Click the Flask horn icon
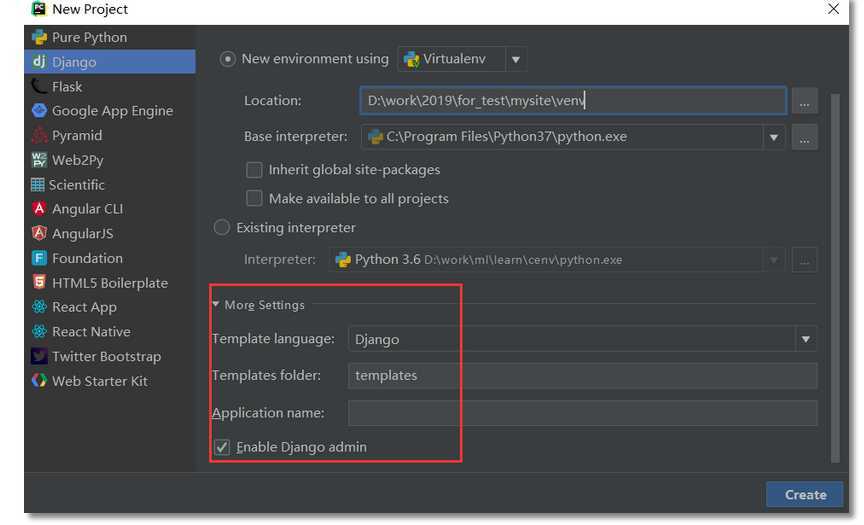 click(x=39, y=86)
